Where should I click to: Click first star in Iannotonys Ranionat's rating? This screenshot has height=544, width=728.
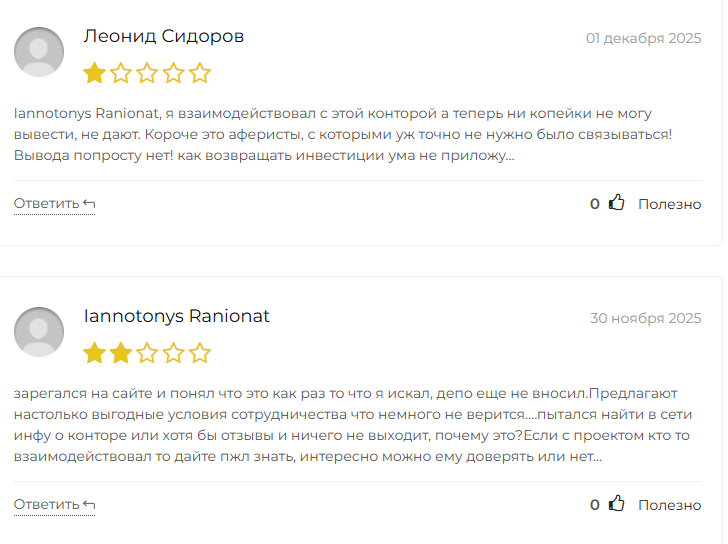[94, 353]
